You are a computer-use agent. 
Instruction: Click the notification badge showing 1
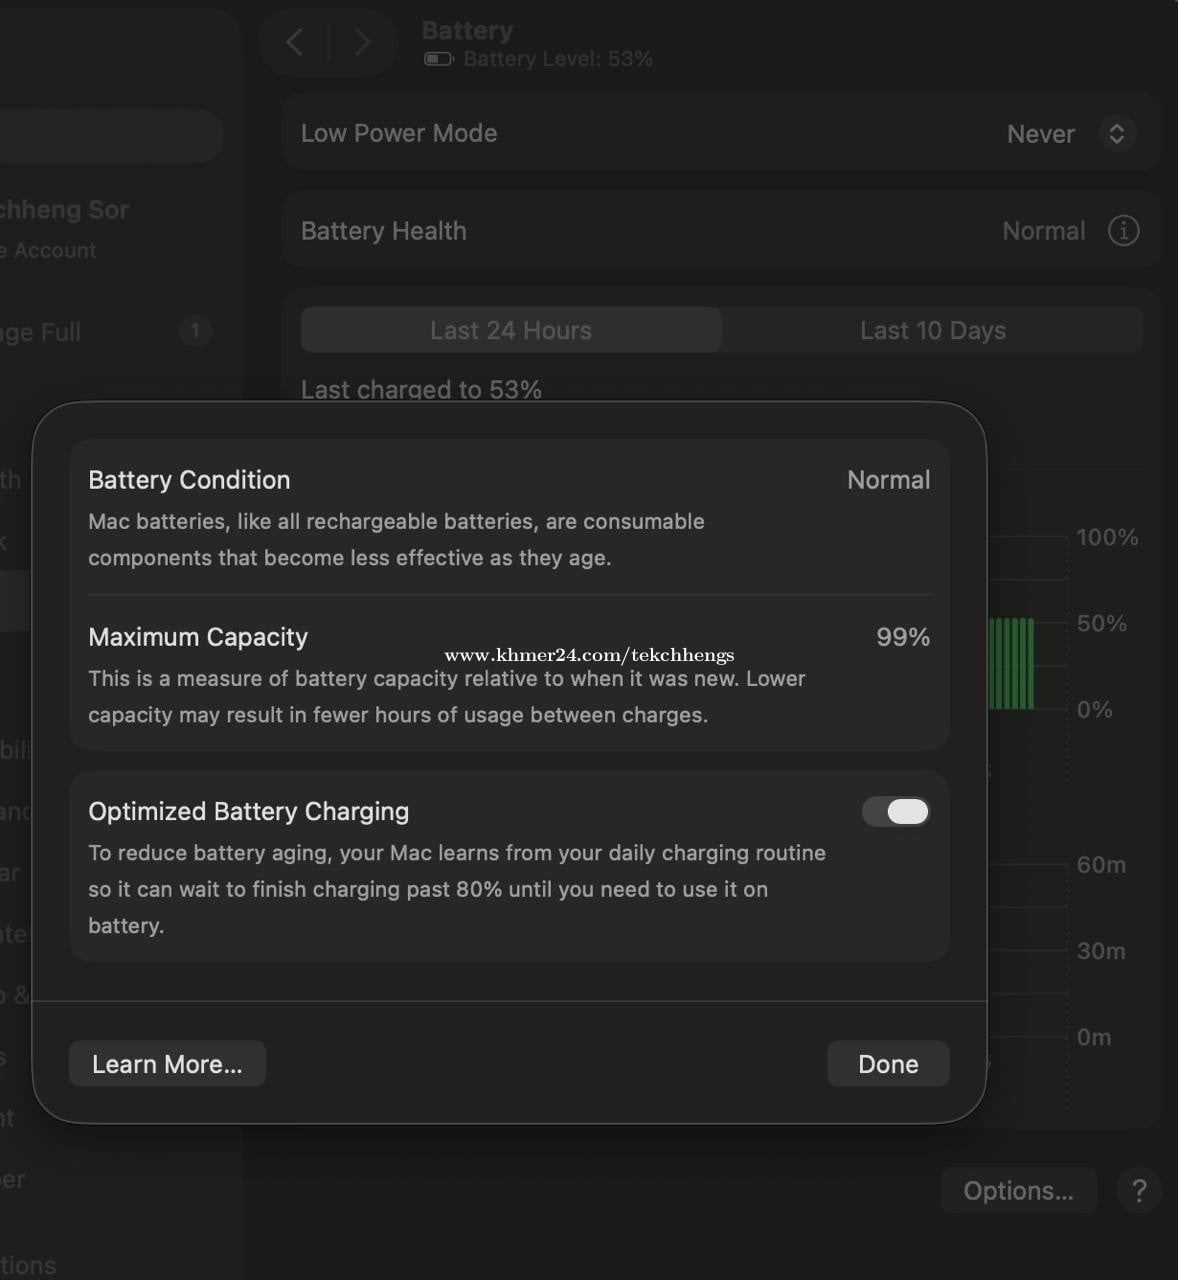pyautogui.click(x=195, y=331)
